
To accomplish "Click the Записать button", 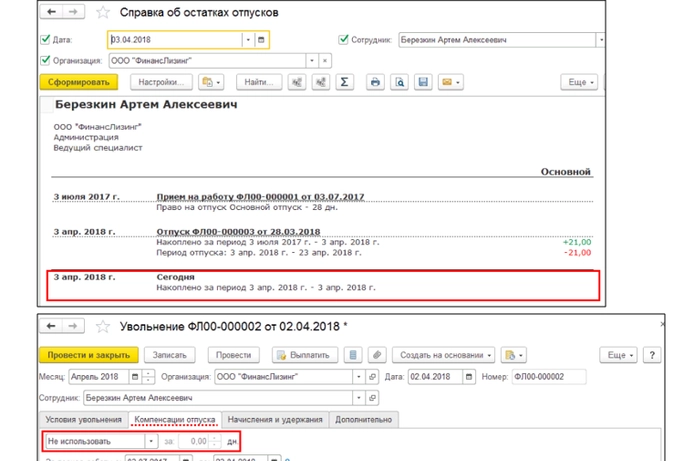I will 170,355.
